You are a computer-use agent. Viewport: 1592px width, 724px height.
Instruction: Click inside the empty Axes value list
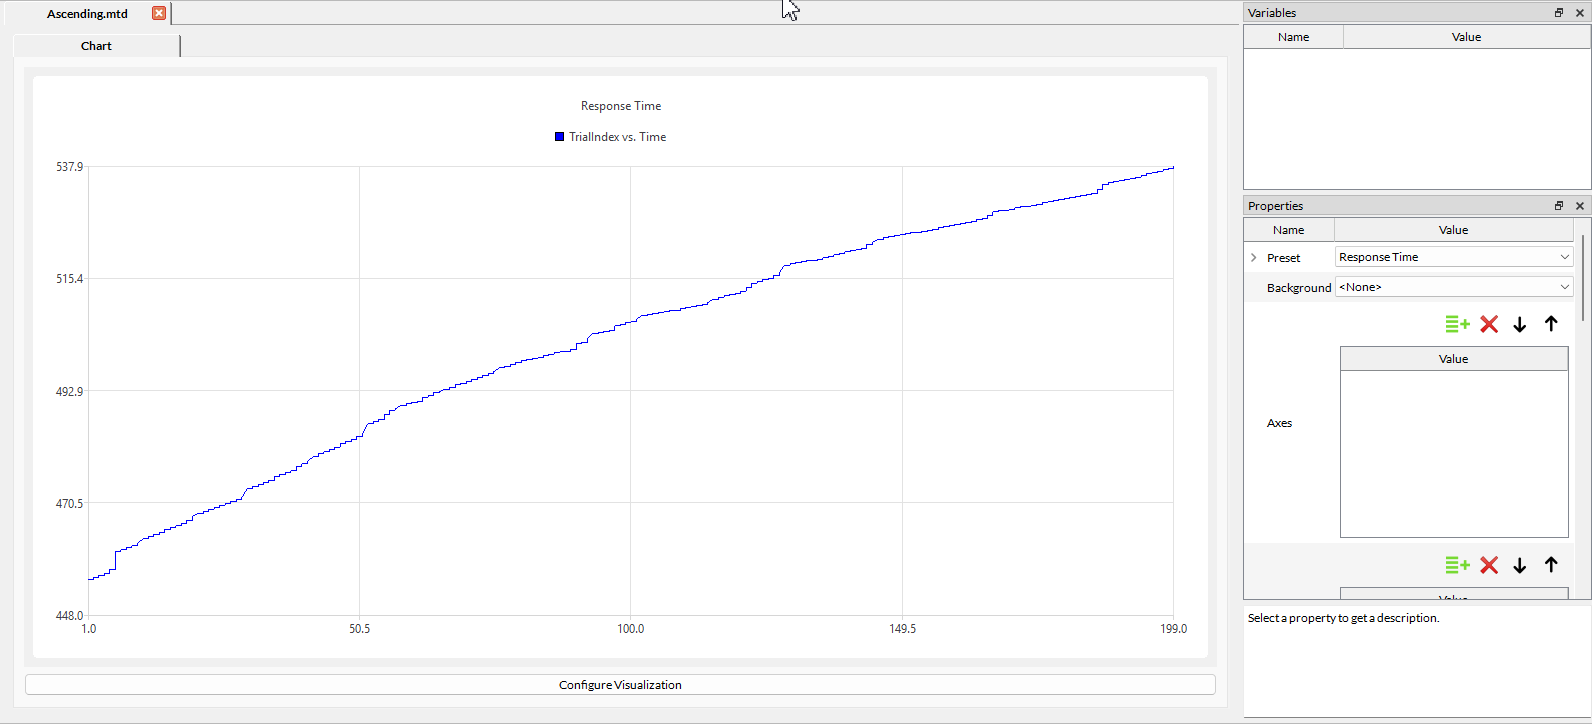point(1453,453)
